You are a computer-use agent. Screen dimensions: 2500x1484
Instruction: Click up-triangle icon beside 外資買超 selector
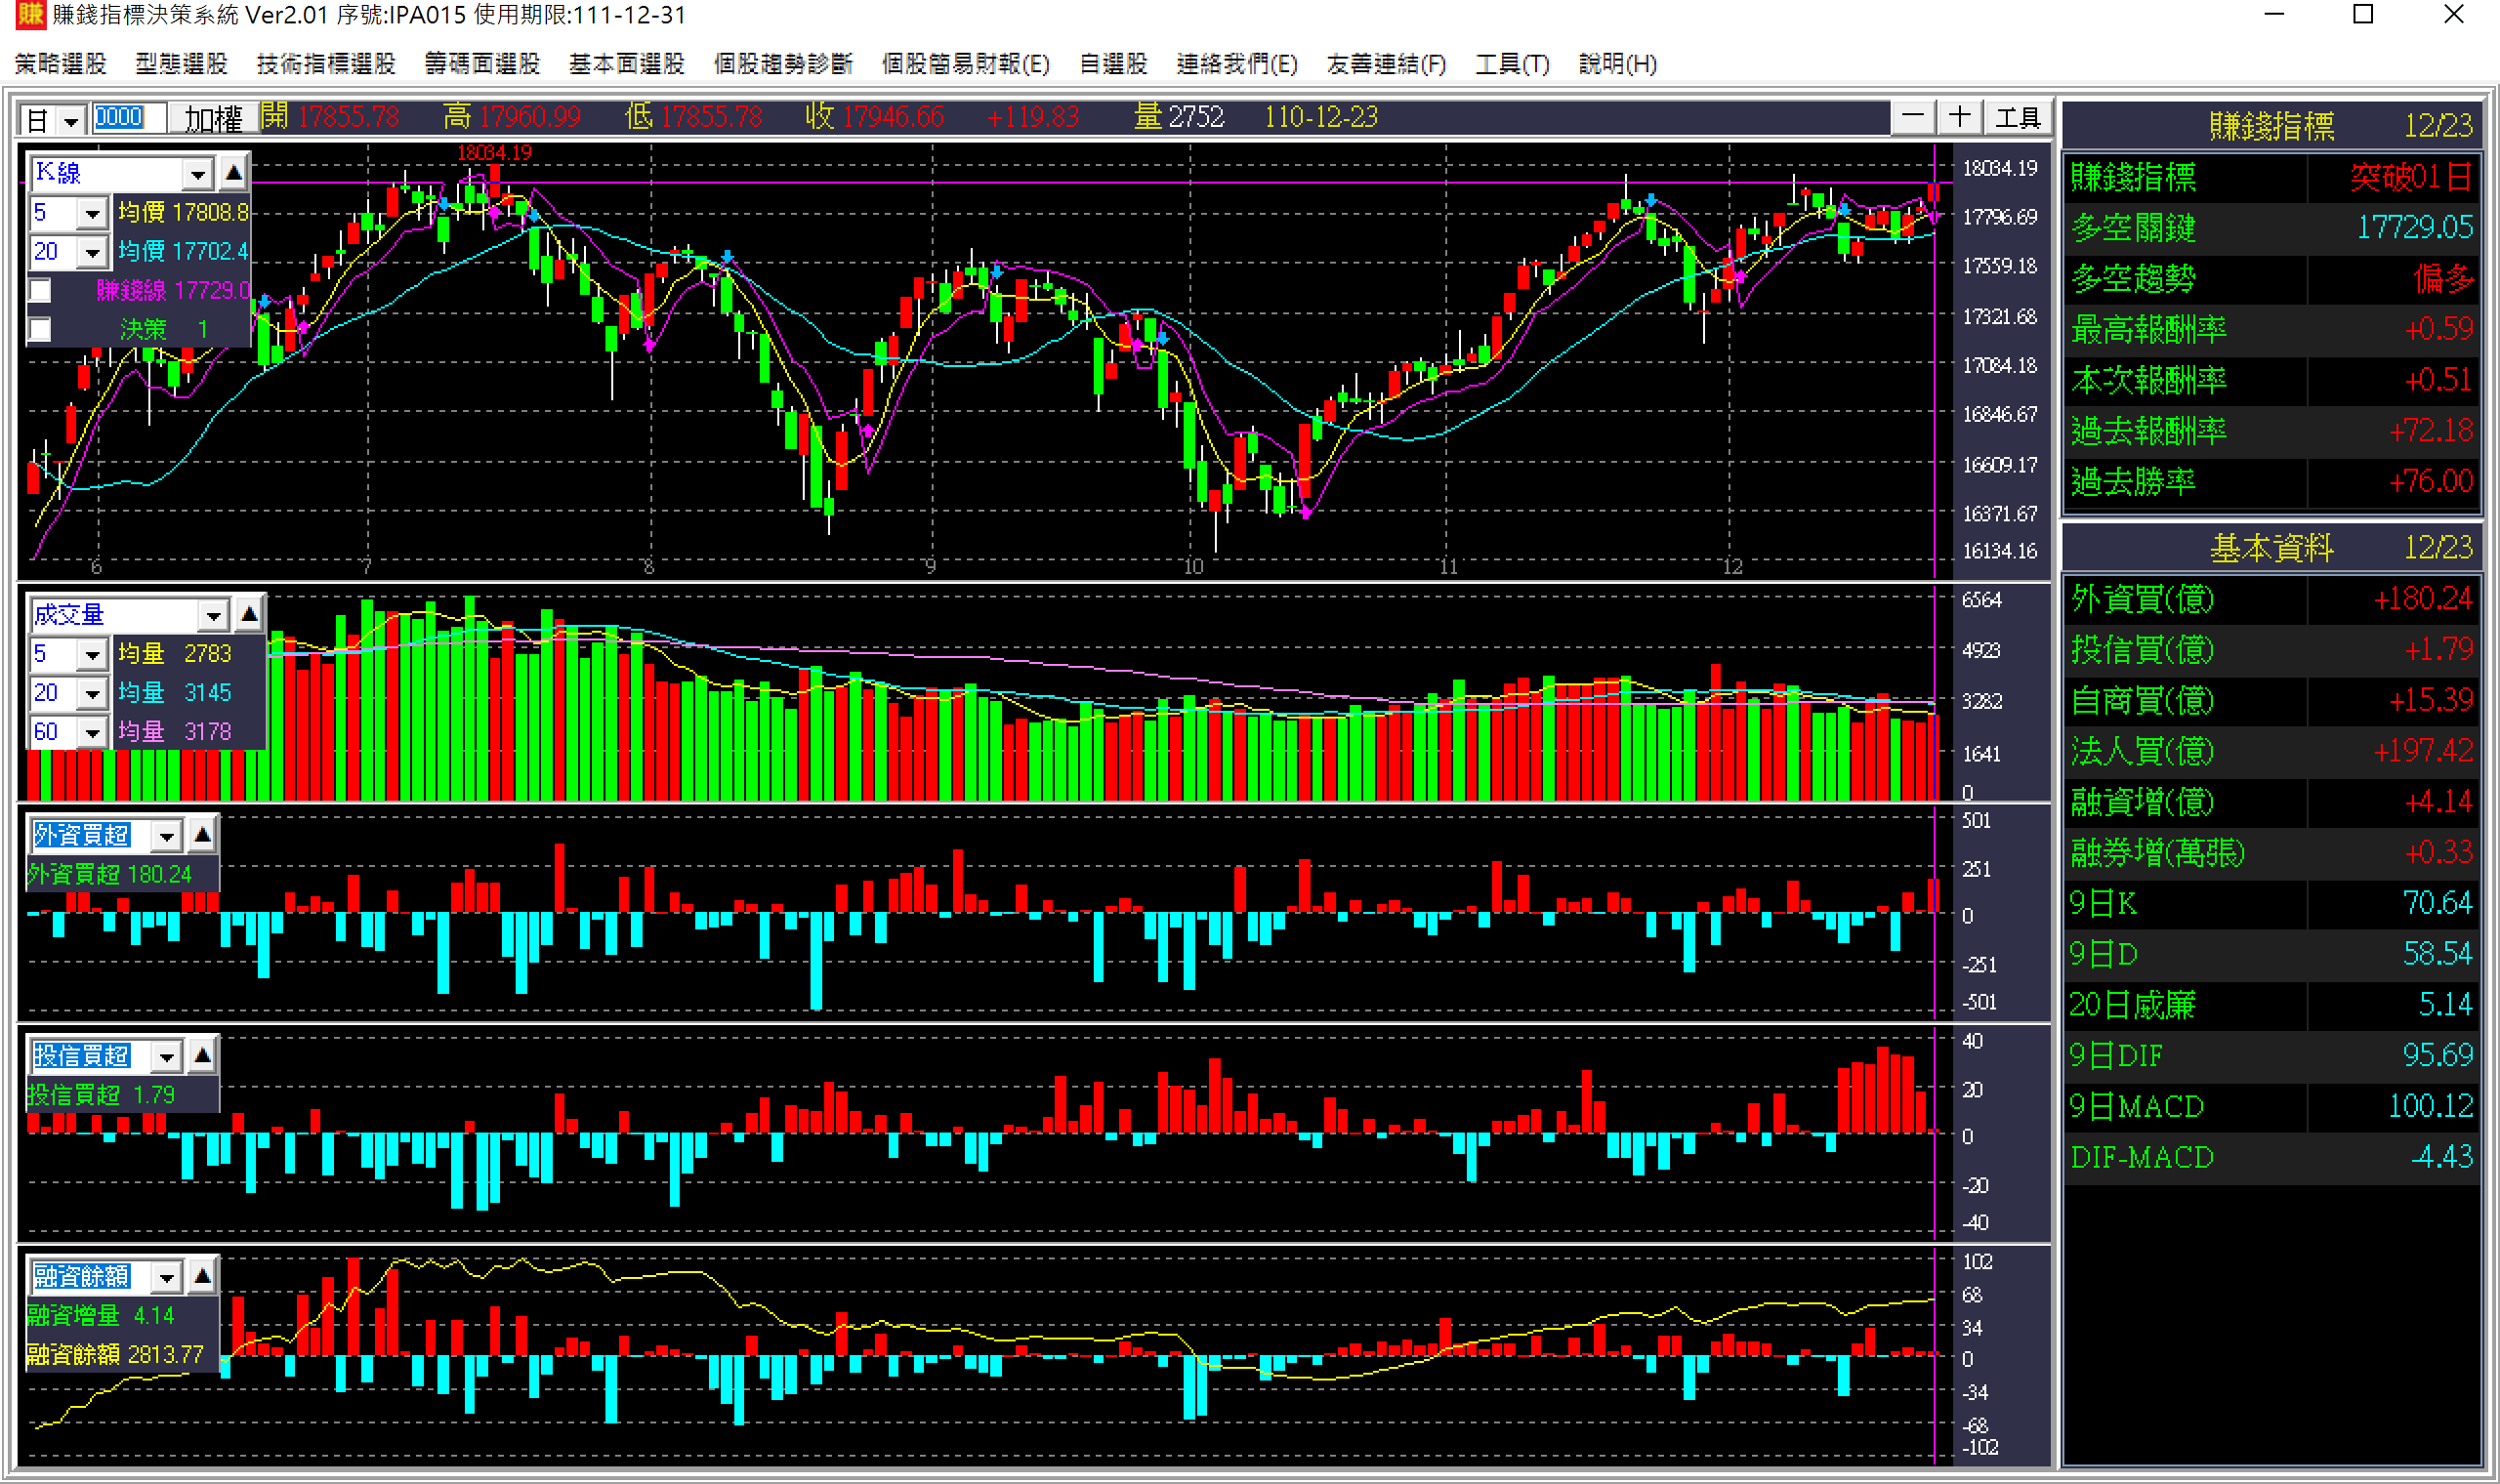point(202,834)
